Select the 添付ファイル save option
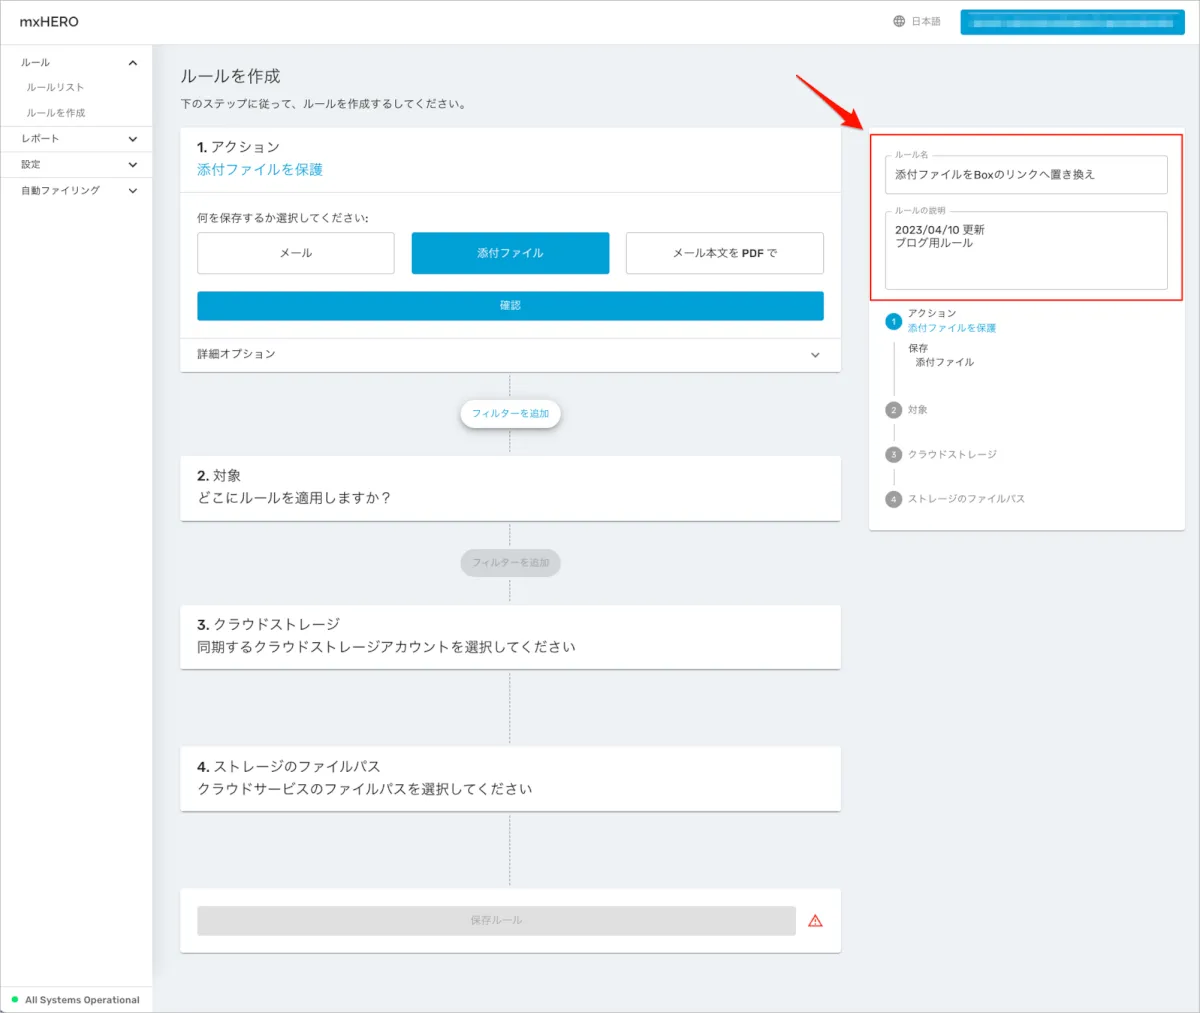The height and width of the screenshot is (1013, 1200). 510,253
